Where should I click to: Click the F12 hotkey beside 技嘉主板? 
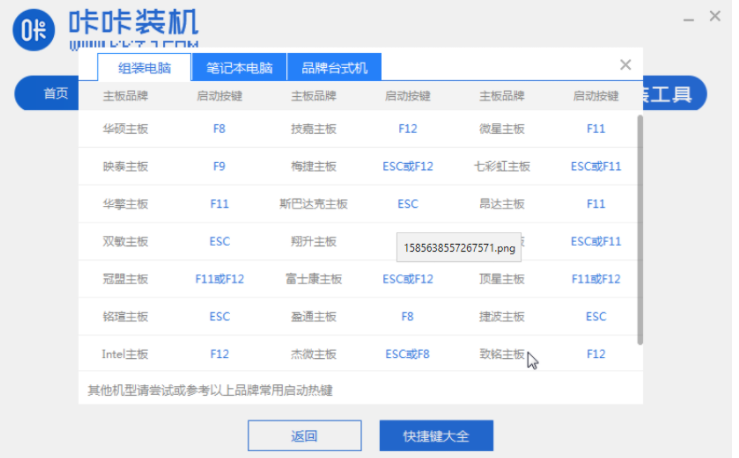pyautogui.click(x=407, y=129)
